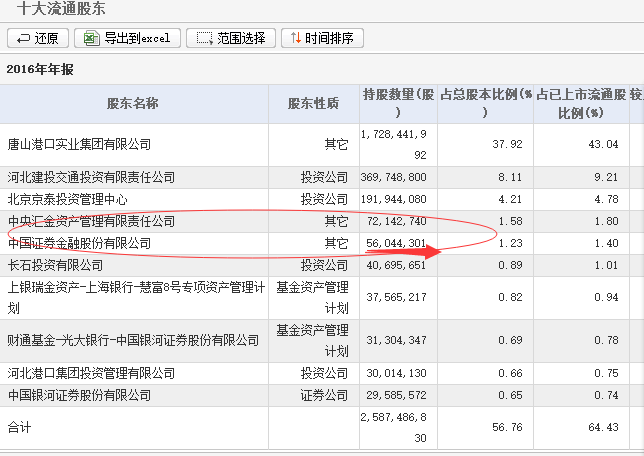Click the 0.82 percentage cell
This screenshot has width=644, height=456.
pyautogui.click(x=511, y=297)
